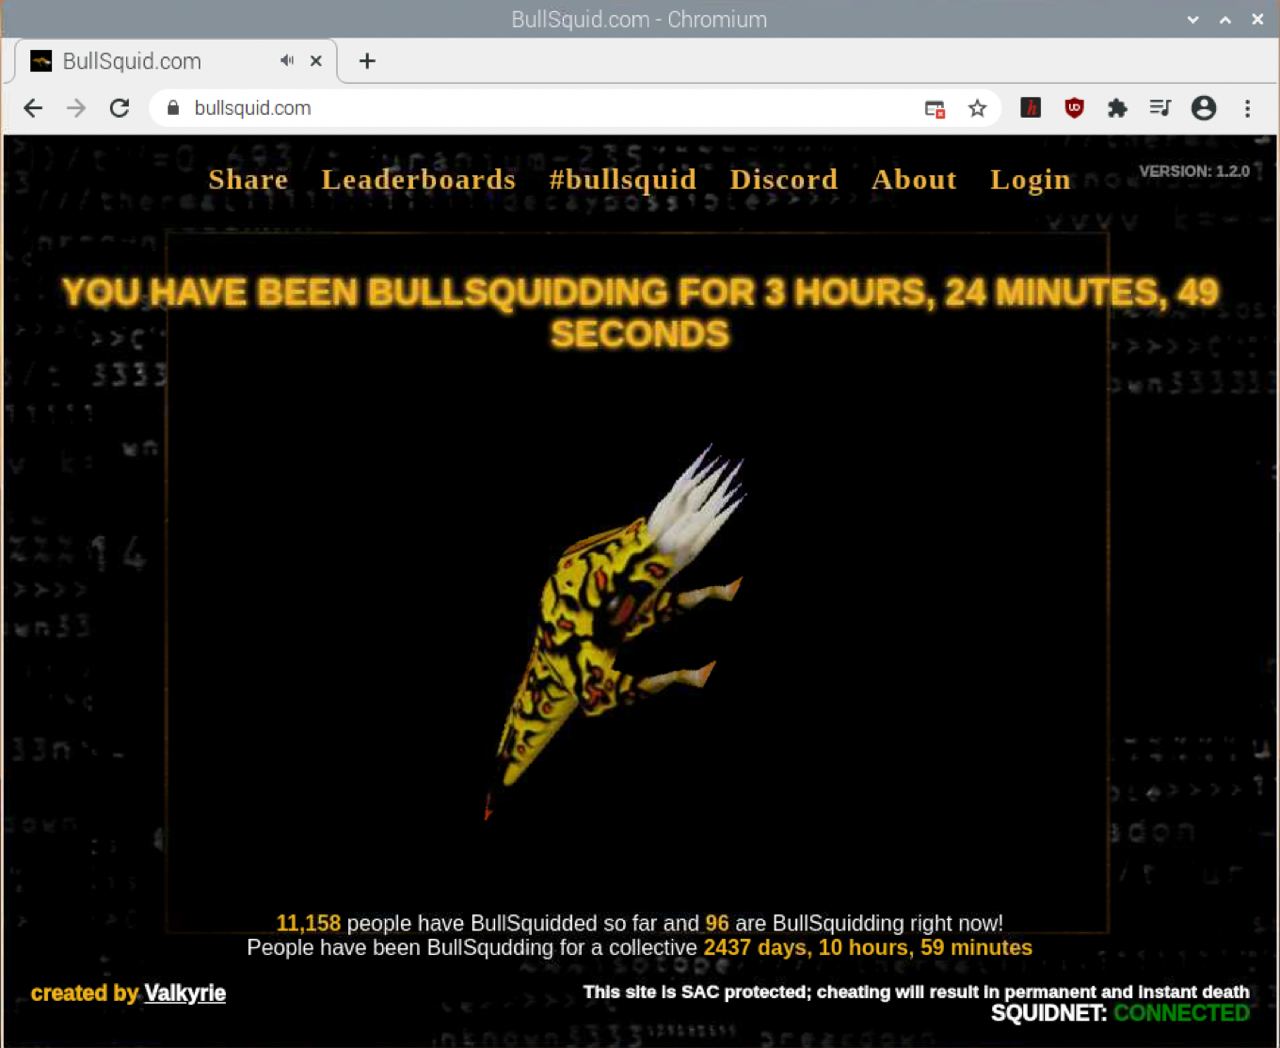Bookmark this page with the star
Screen dimensions: 1280x1048
[x=977, y=108]
